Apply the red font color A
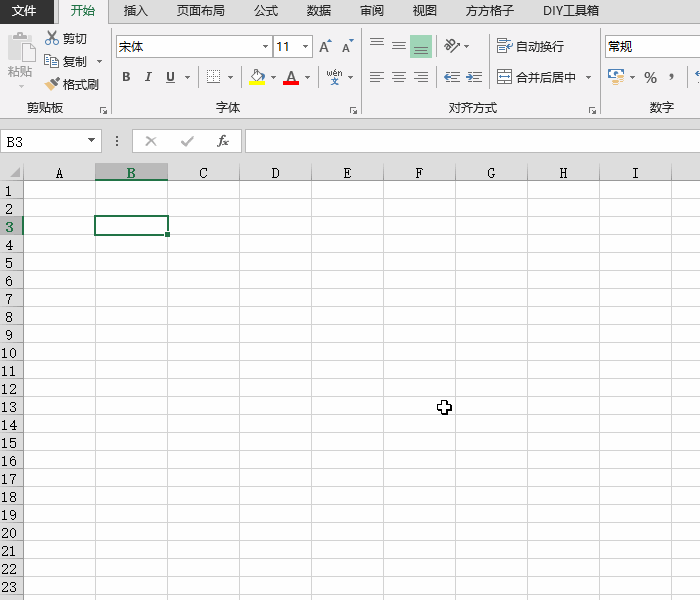The height and width of the screenshot is (600, 700). point(291,77)
